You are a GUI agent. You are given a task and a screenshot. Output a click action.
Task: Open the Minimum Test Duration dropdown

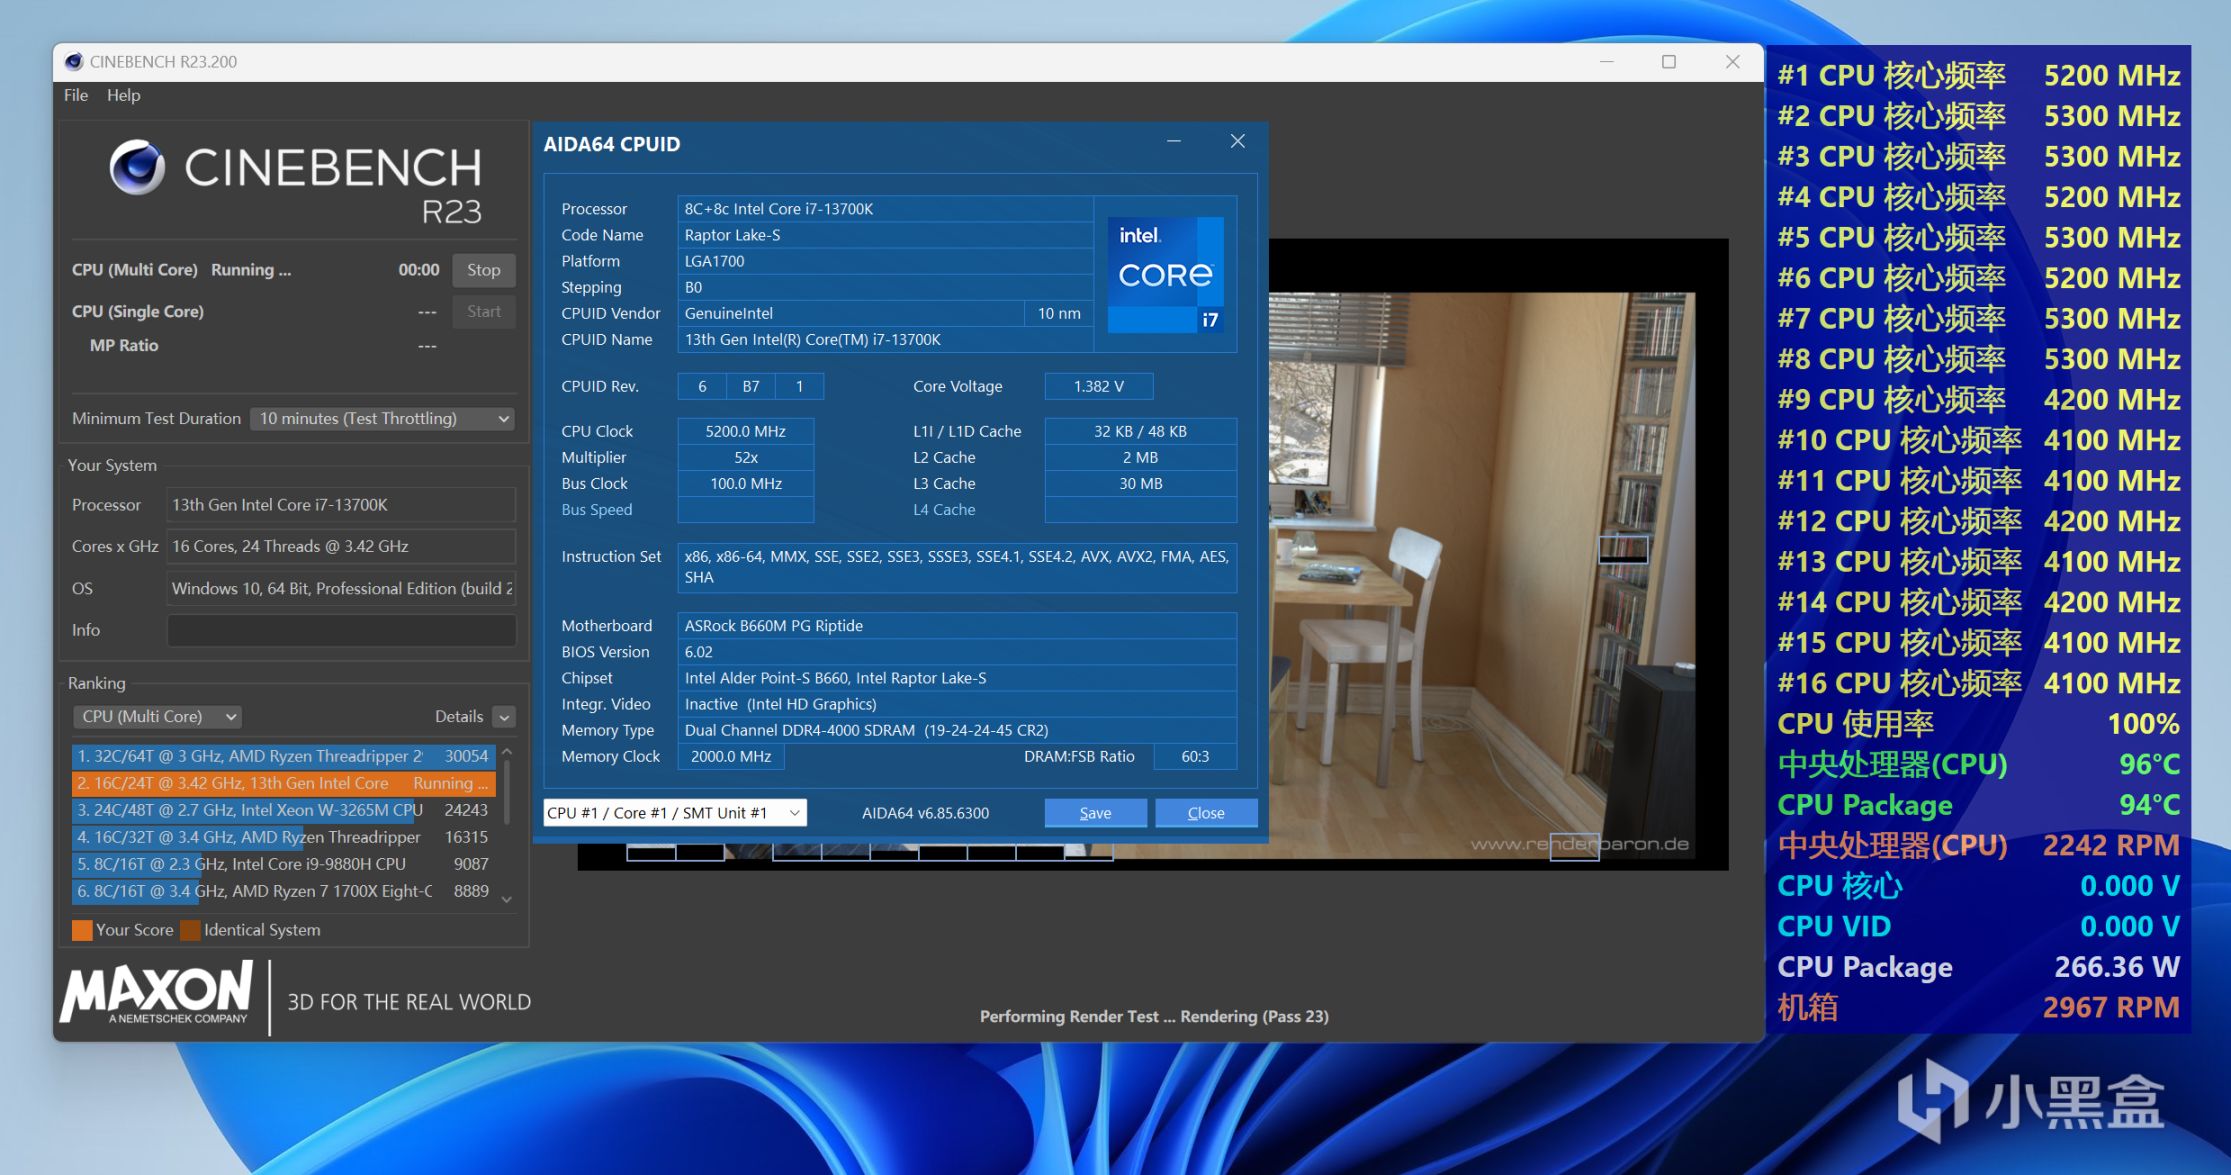(x=383, y=419)
